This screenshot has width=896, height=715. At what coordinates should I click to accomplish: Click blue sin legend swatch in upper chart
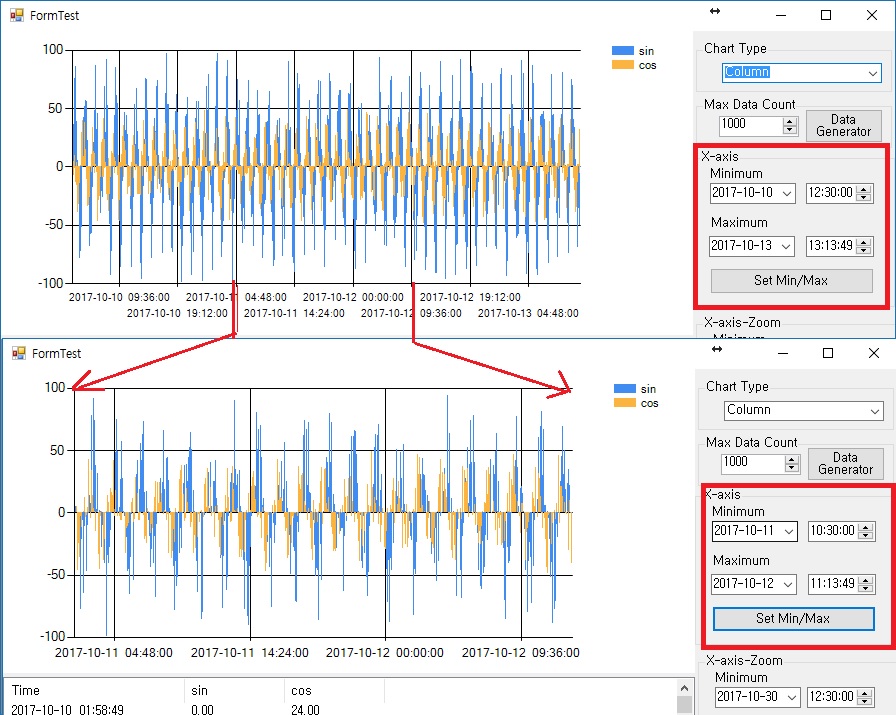pyautogui.click(x=622, y=51)
